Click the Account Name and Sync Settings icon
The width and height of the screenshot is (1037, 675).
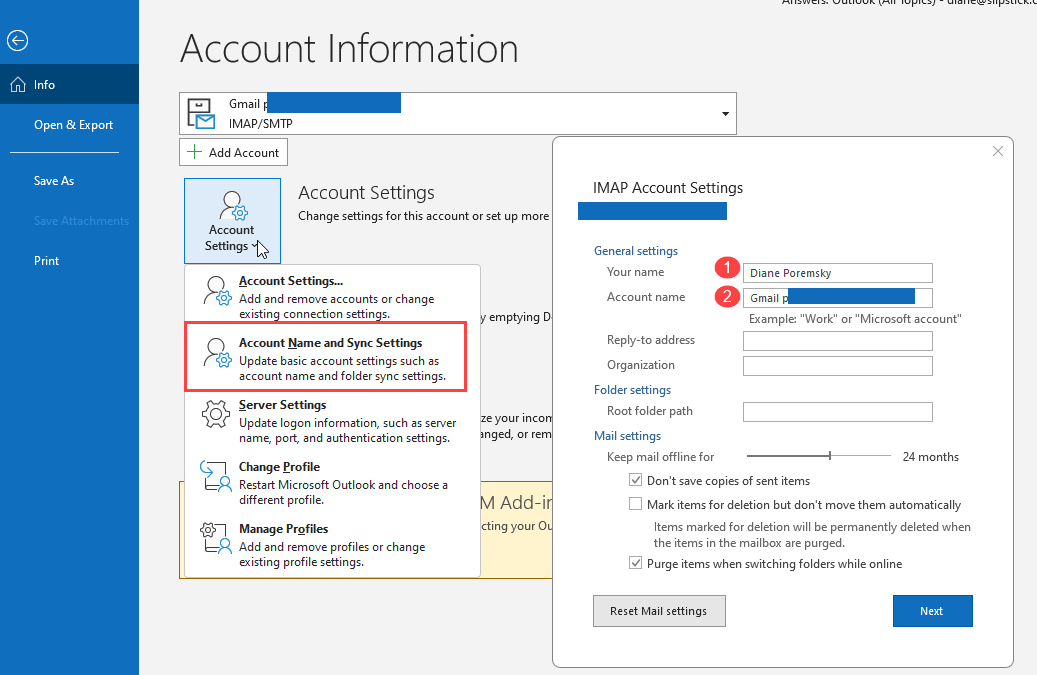[x=216, y=352]
